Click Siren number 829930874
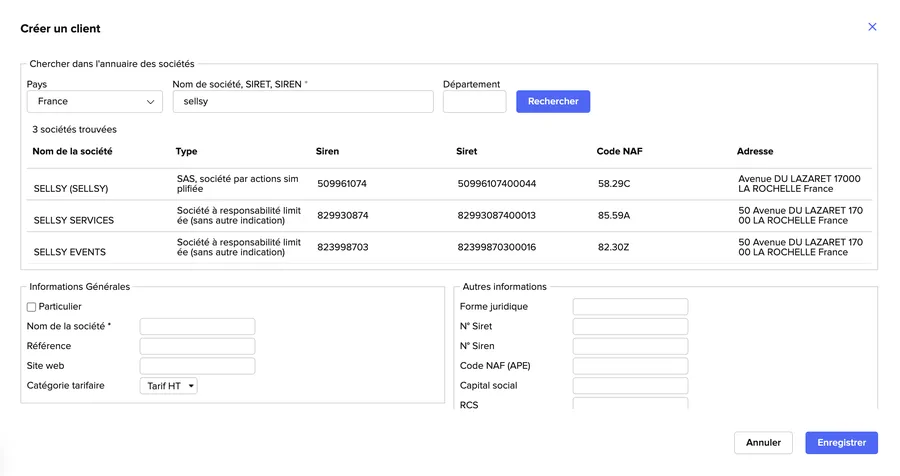 (x=343, y=215)
